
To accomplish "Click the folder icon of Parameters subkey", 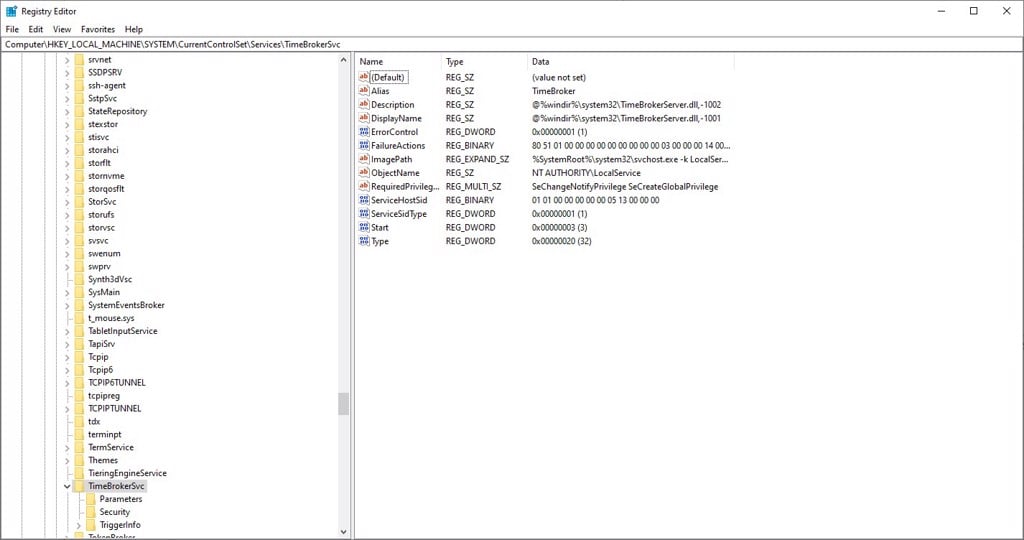I will coord(91,499).
